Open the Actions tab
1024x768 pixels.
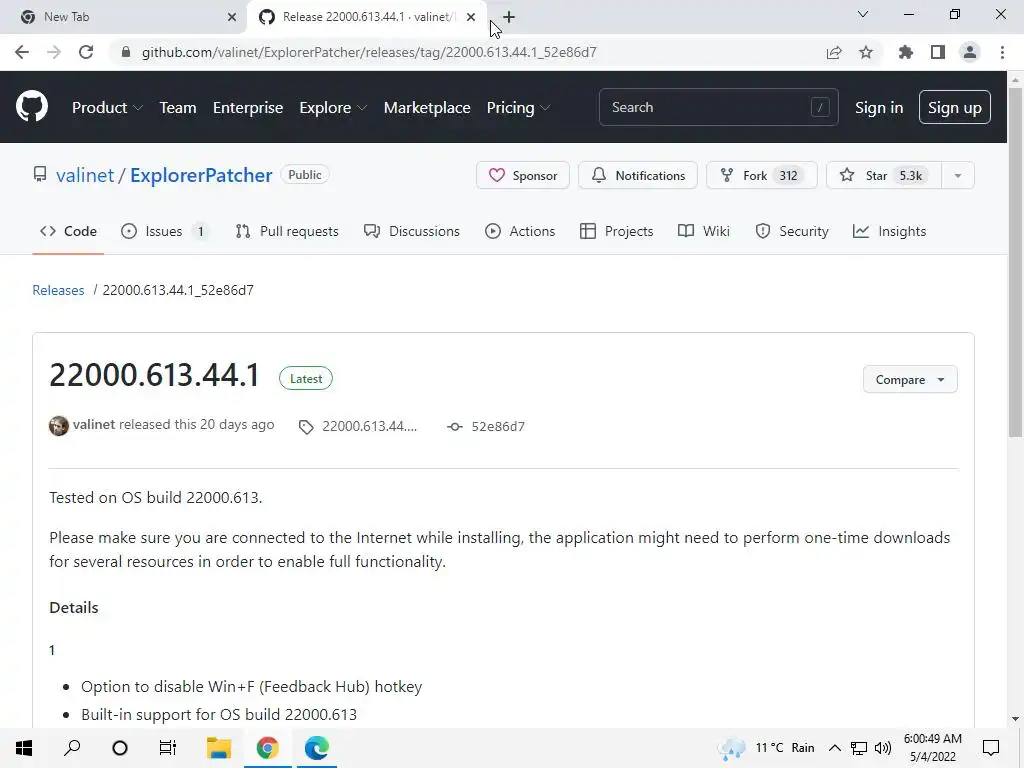pyautogui.click(x=520, y=231)
